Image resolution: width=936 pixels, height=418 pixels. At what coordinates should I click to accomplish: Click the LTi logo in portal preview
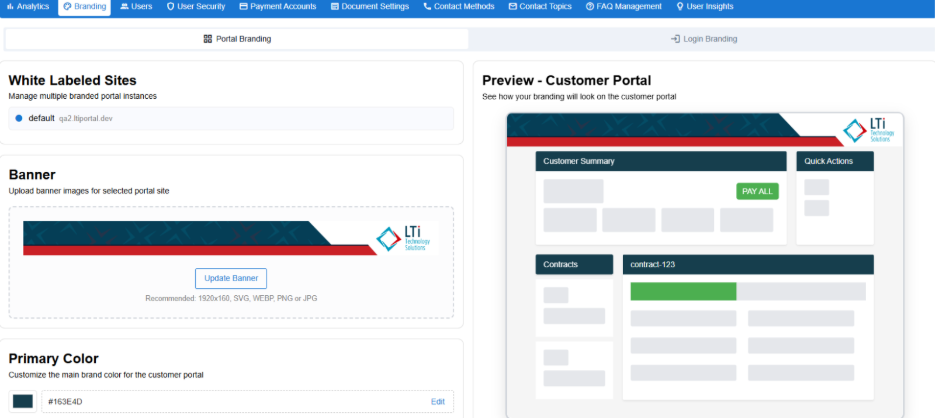[x=867, y=131]
